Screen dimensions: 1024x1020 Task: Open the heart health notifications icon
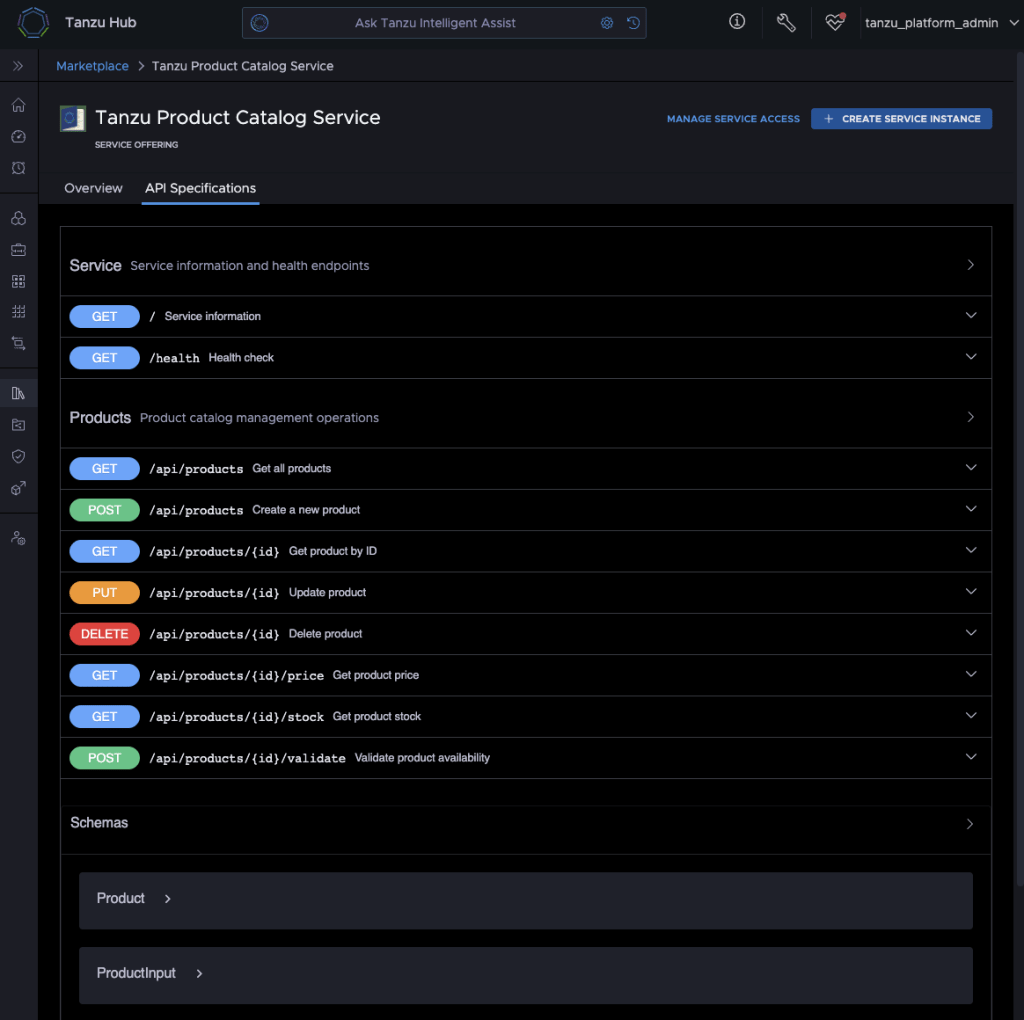pos(835,22)
